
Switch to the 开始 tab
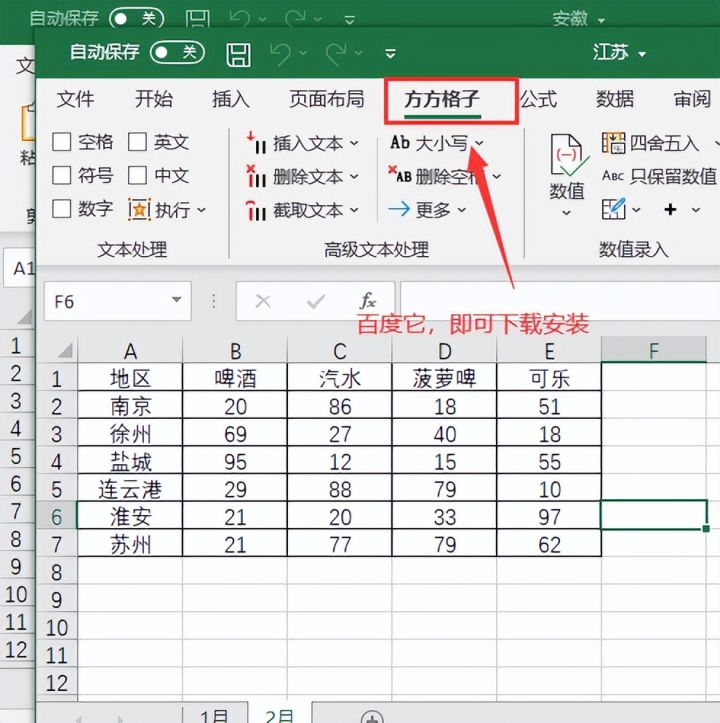point(154,99)
